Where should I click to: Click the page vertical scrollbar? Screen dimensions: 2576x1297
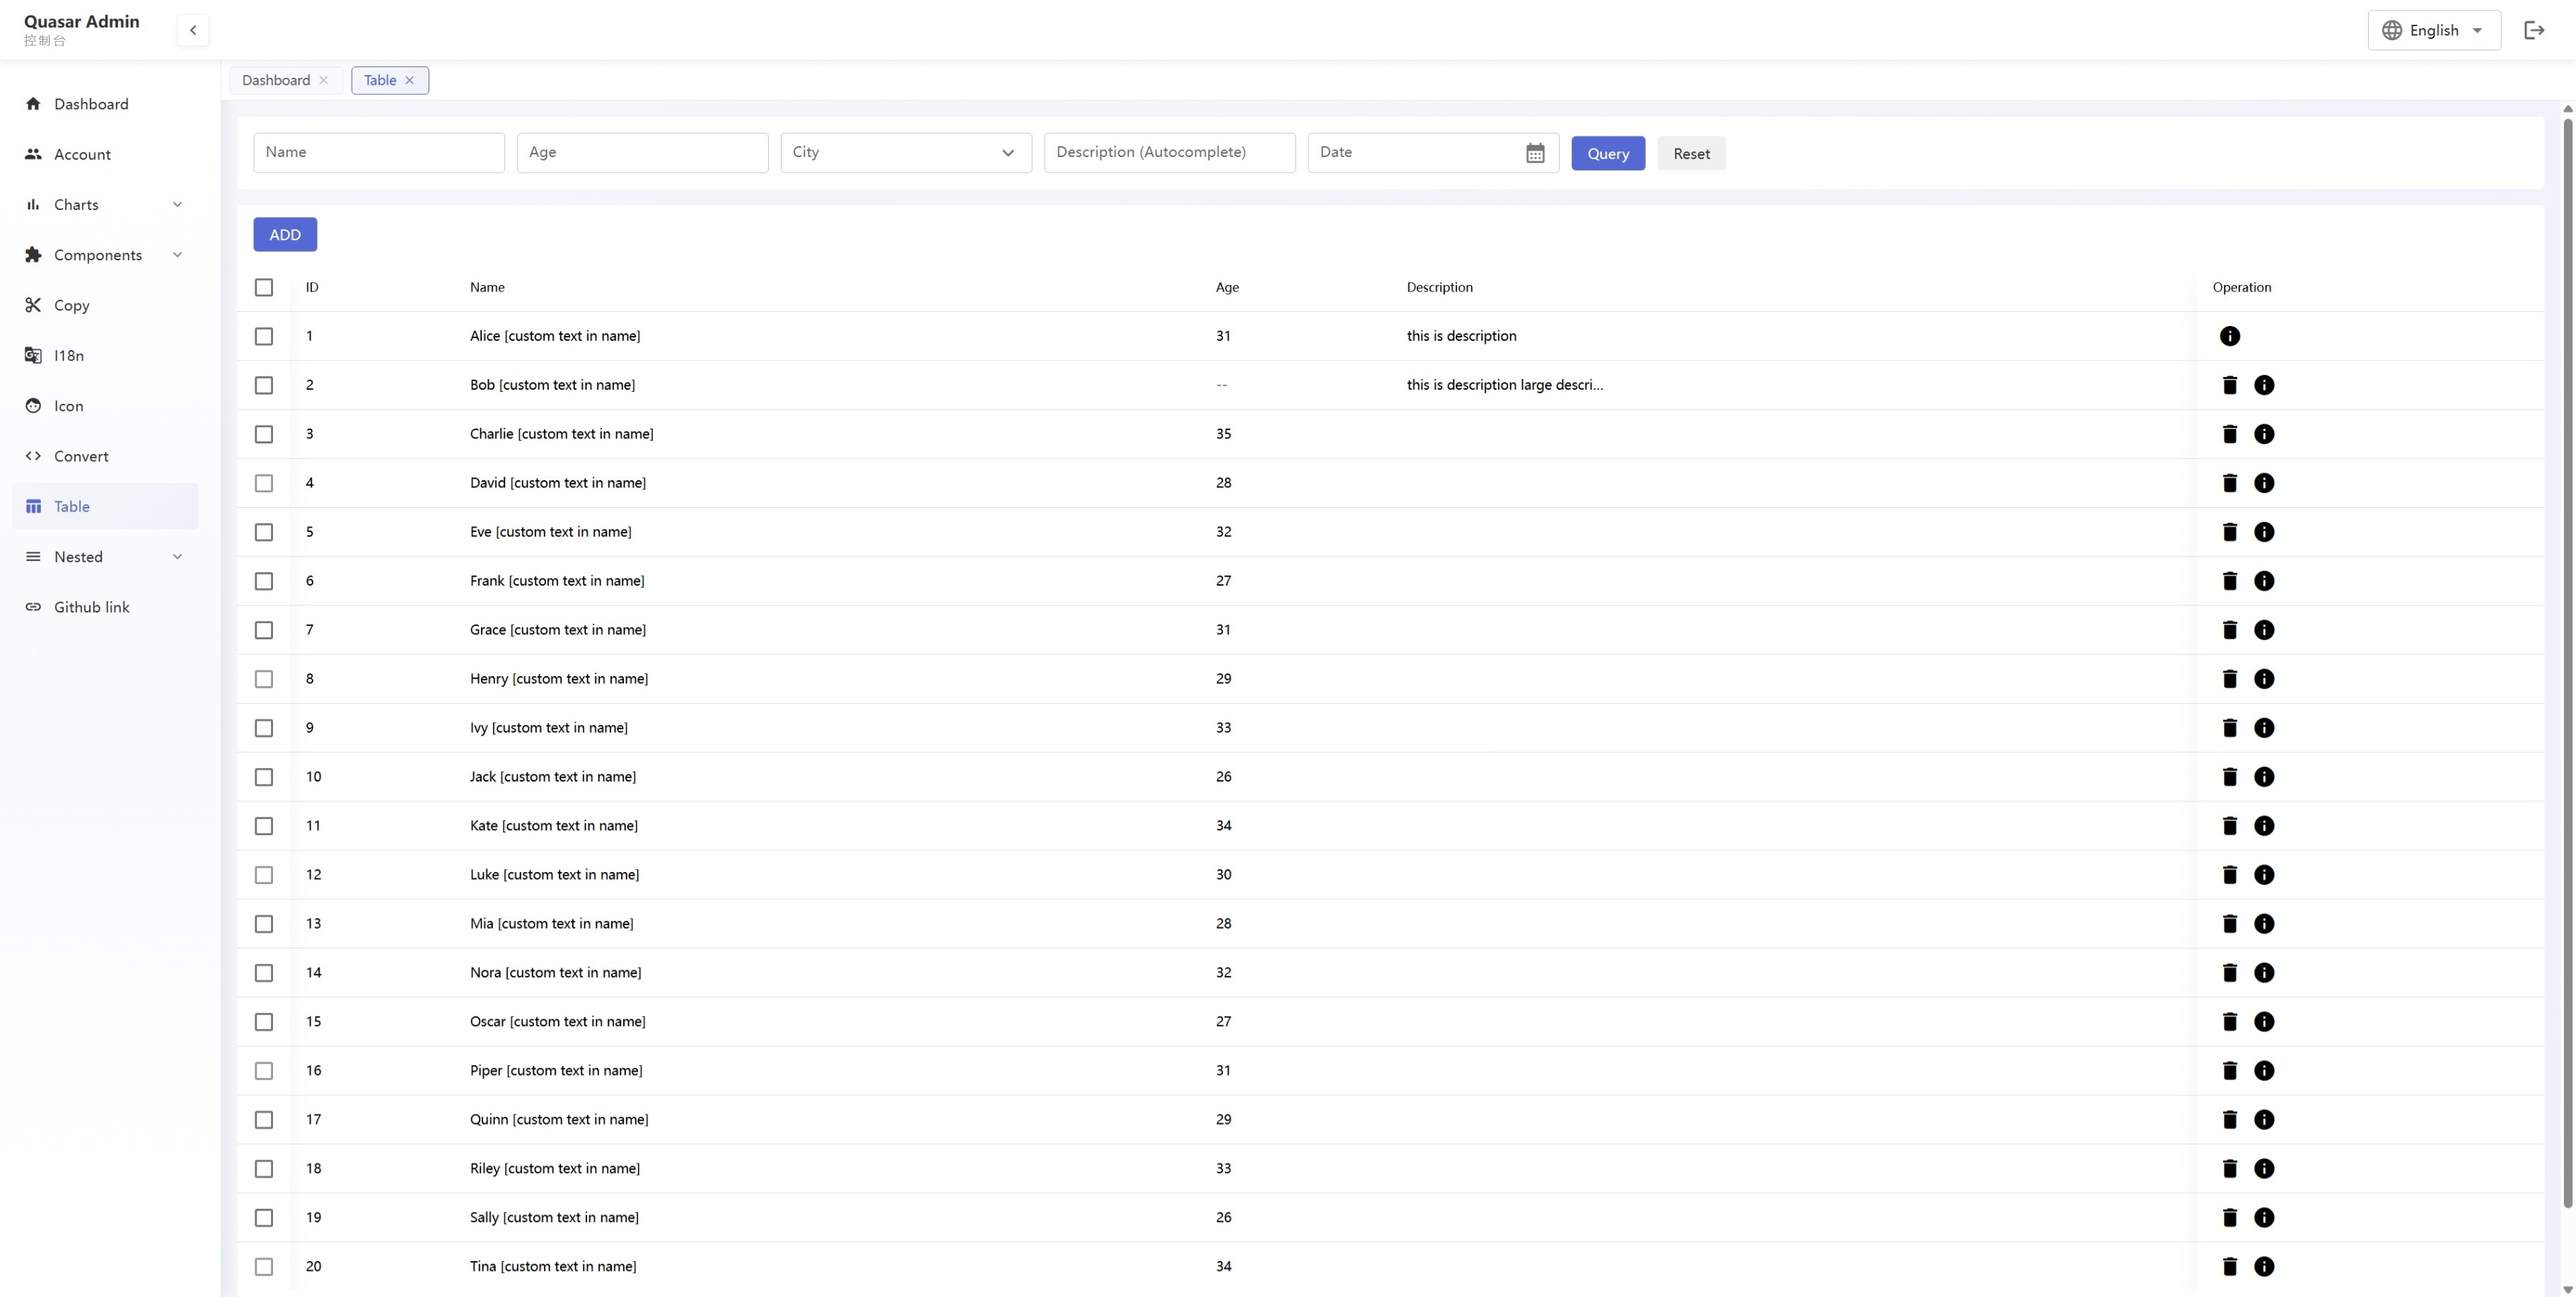coord(2567,660)
